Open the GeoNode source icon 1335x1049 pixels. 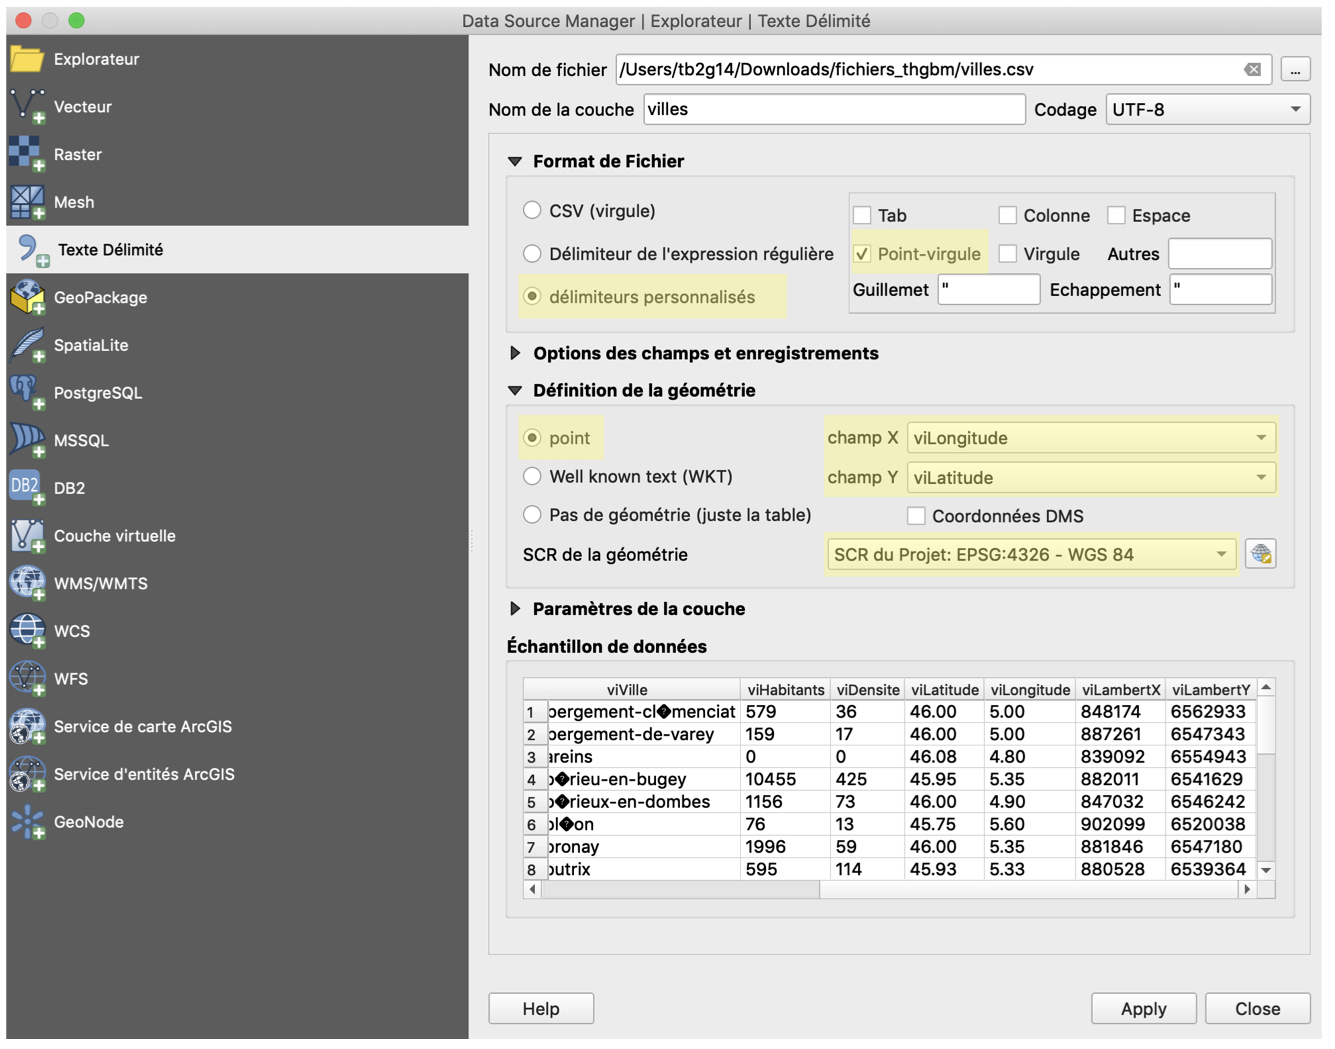(x=27, y=822)
